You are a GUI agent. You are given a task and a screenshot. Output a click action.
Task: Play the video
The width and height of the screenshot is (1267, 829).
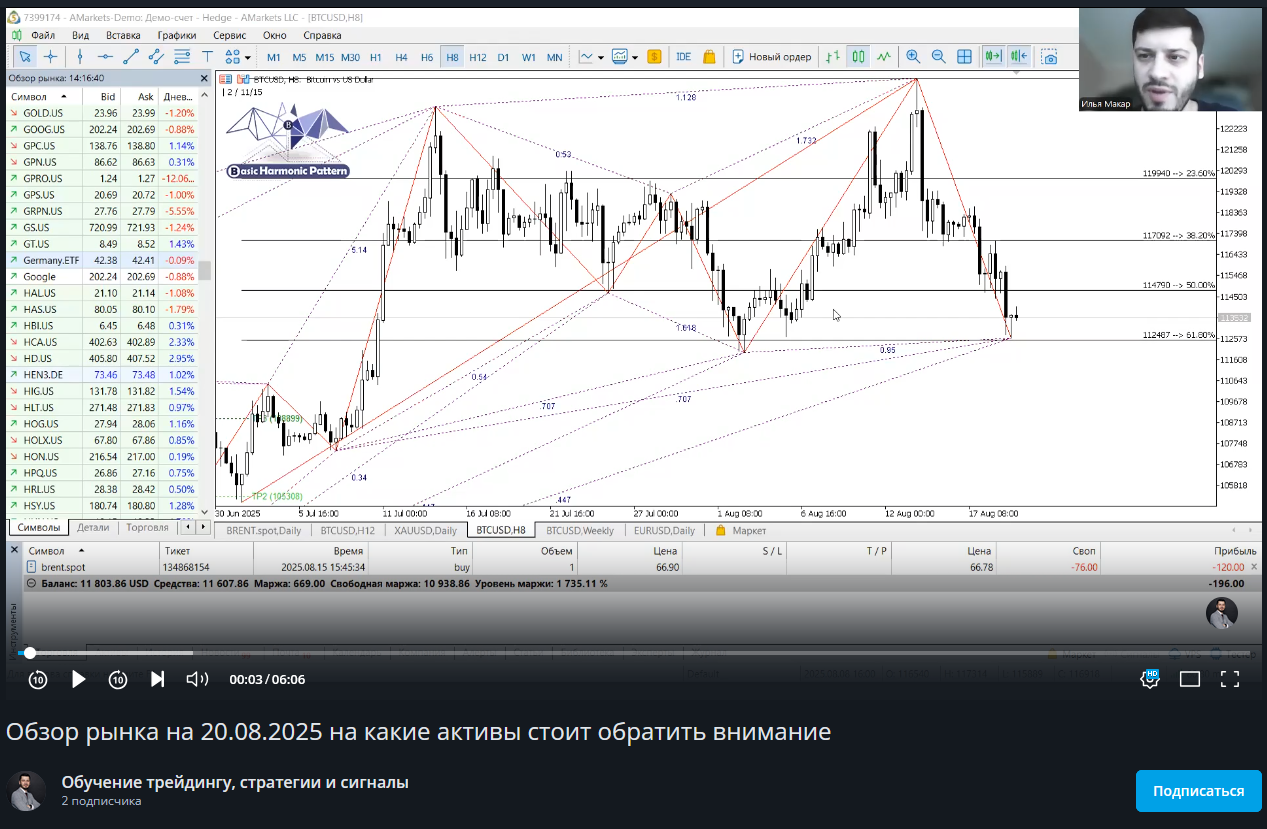pos(78,679)
